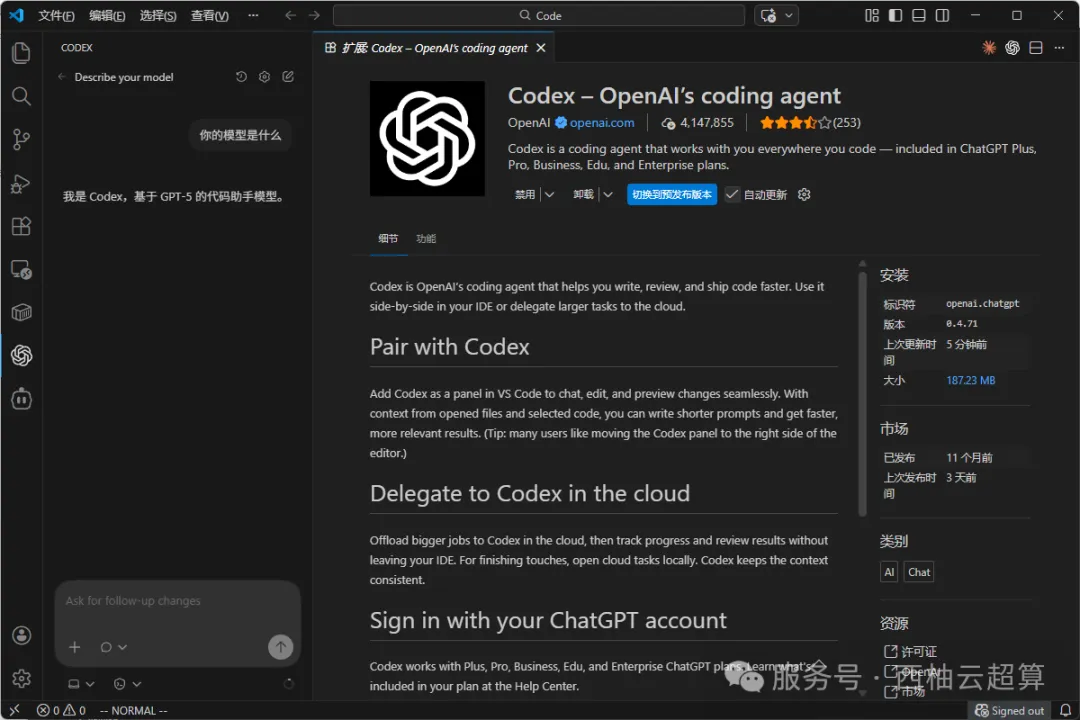1080x720 pixels.
Task: Toggle primary side bar visibility
Action: pos(895,15)
